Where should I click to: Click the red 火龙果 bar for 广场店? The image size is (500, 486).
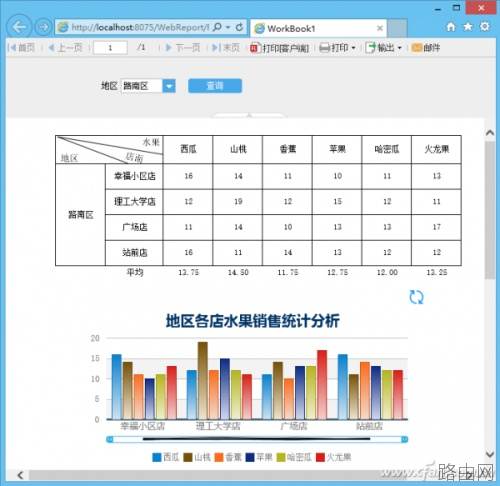tap(322, 385)
